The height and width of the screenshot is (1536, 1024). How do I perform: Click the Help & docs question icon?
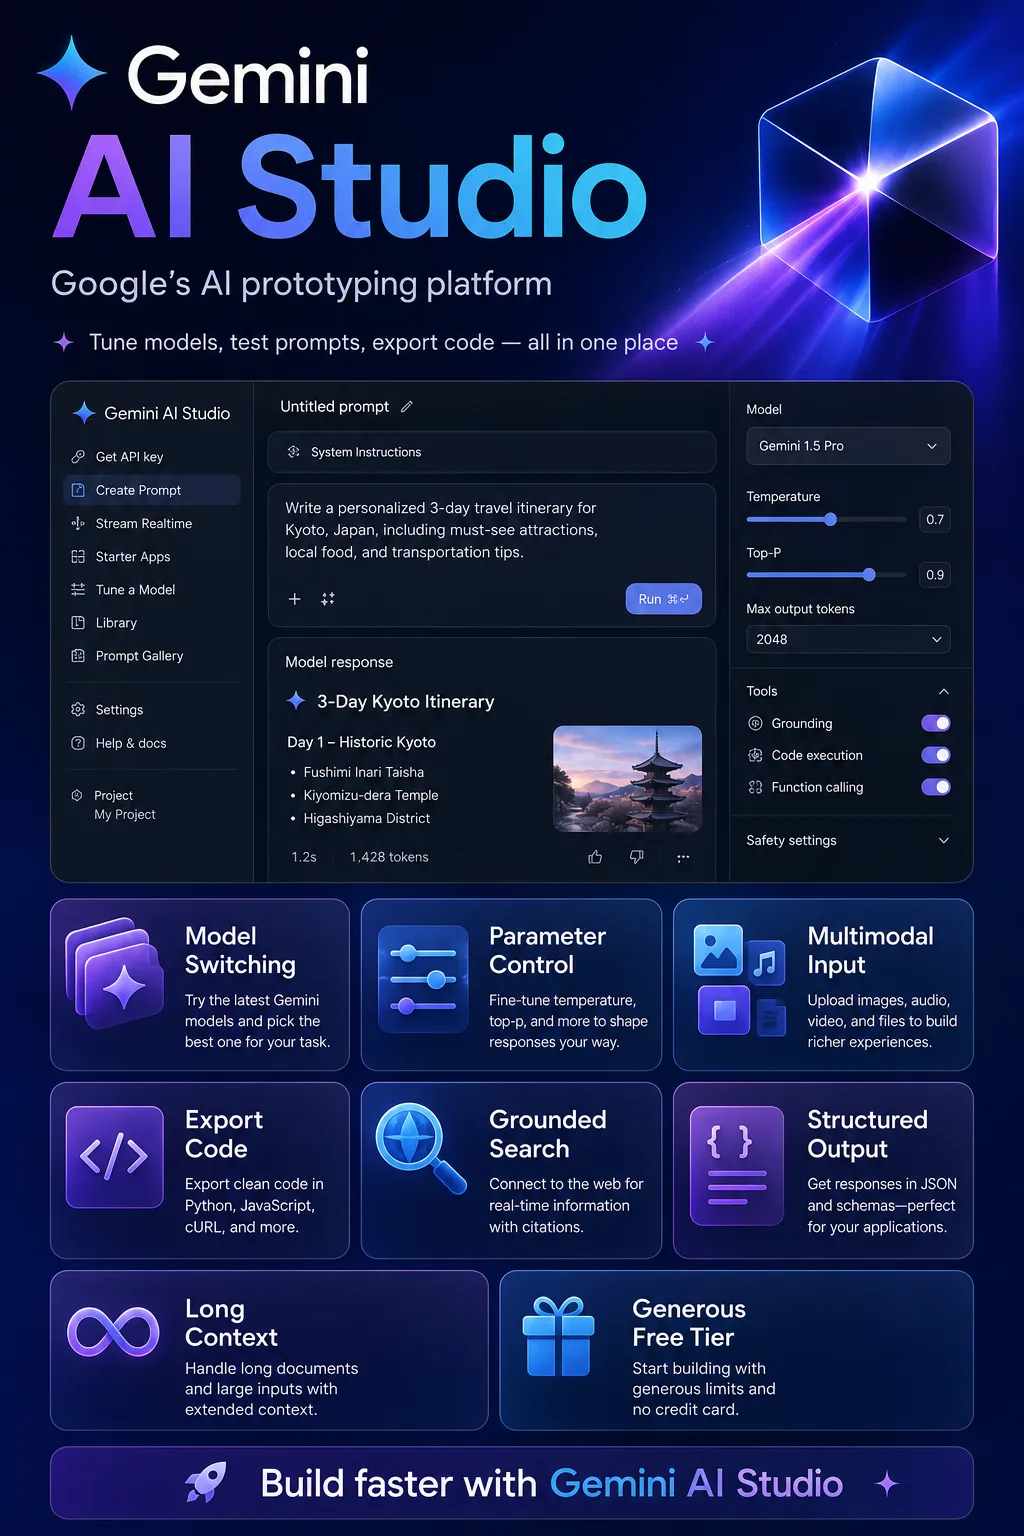pyautogui.click(x=78, y=743)
